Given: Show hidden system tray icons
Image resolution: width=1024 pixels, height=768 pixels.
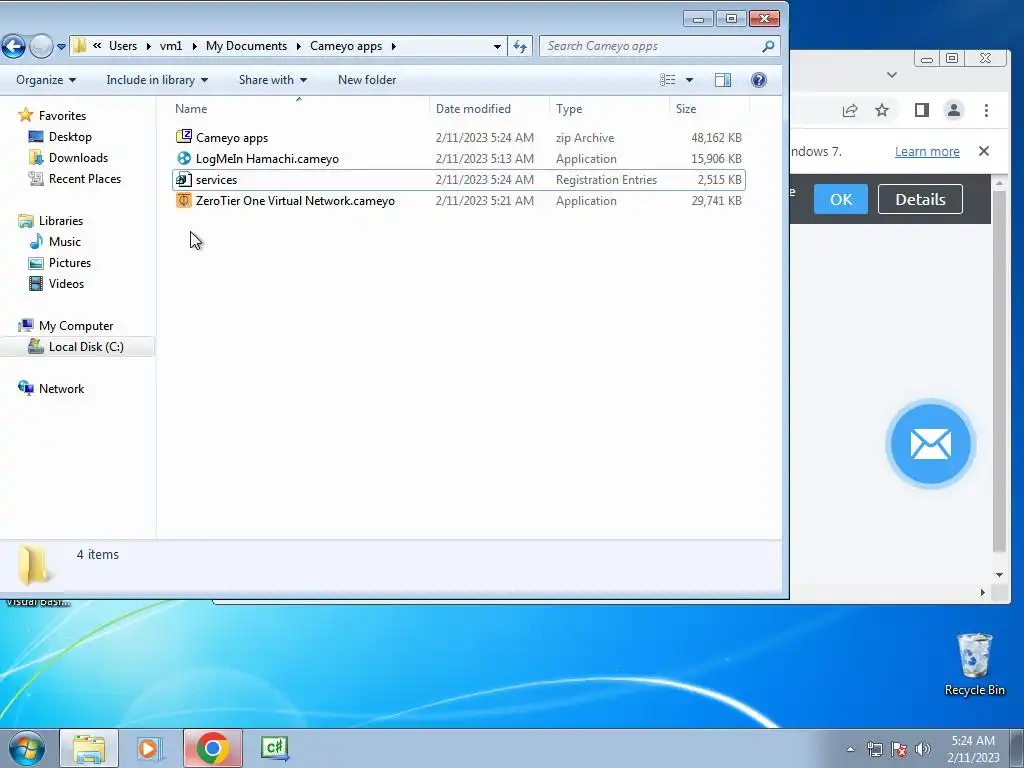Looking at the screenshot, I should point(850,749).
